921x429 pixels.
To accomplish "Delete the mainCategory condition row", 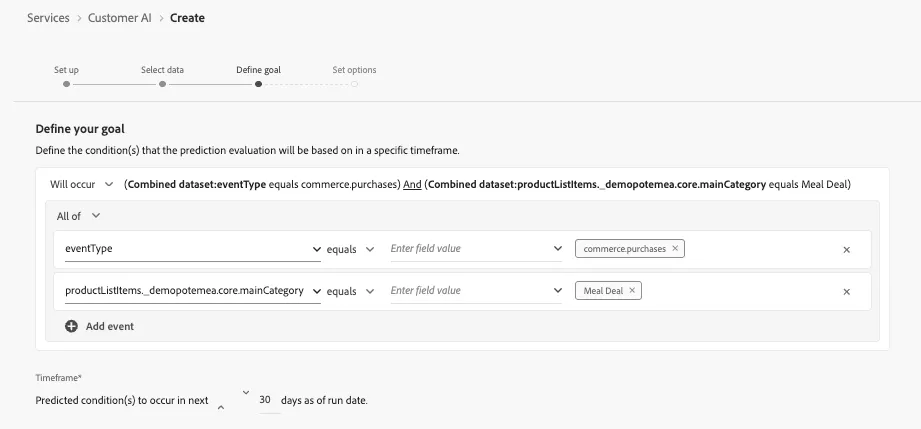I will (x=846, y=291).
